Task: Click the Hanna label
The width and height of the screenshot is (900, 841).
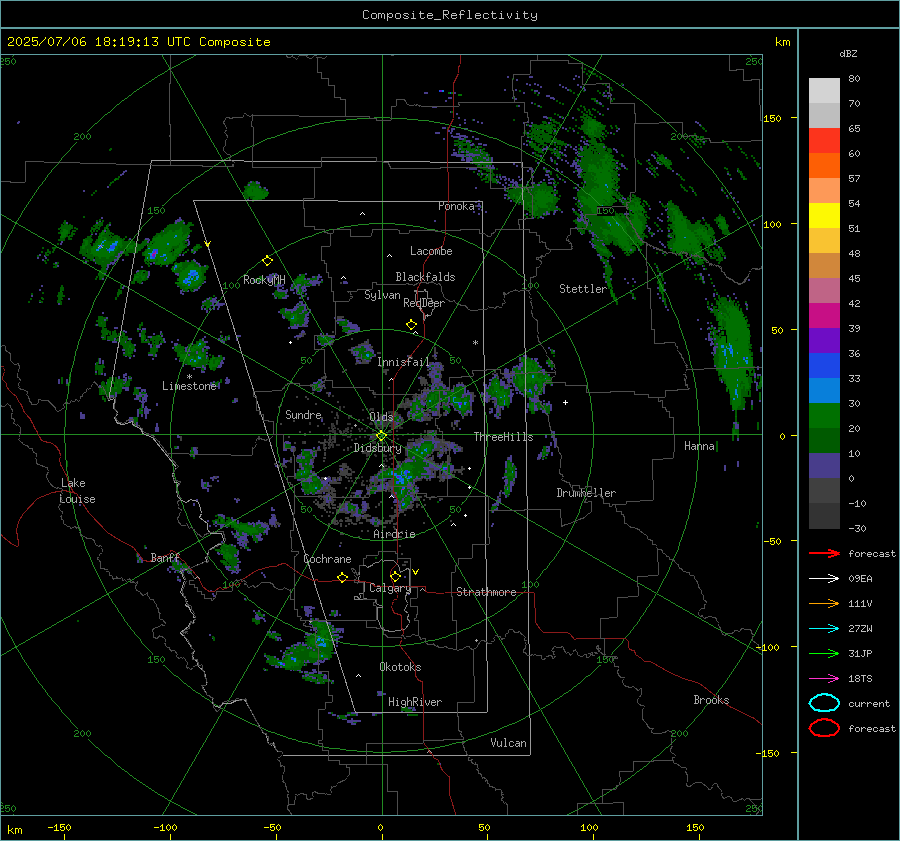Action: point(699,446)
